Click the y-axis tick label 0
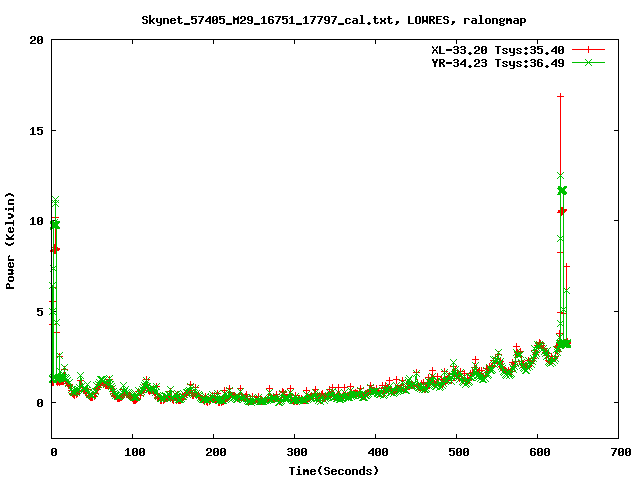640x480 pixels. [x=40, y=403]
